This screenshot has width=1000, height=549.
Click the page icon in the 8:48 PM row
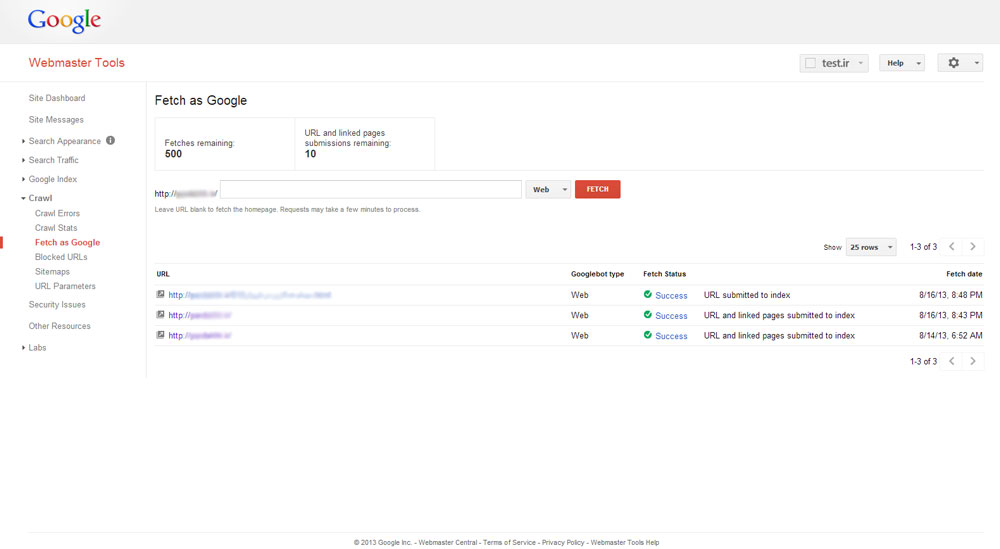[161, 295]
